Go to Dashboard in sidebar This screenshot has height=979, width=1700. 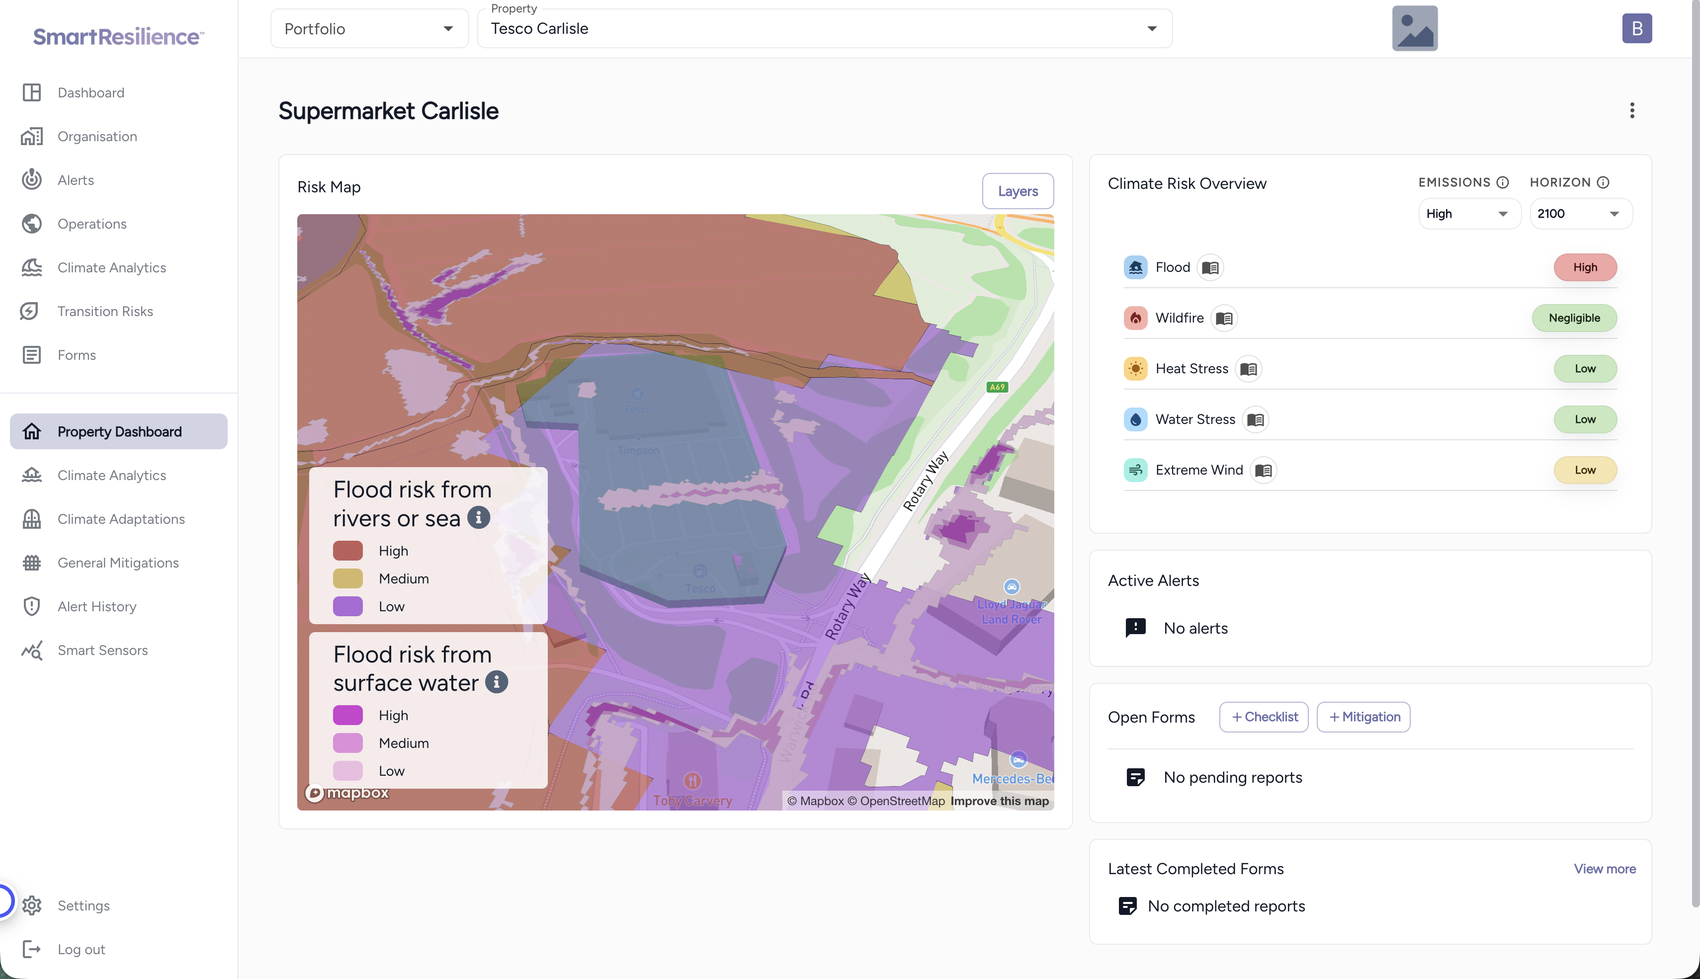[119, 93]
